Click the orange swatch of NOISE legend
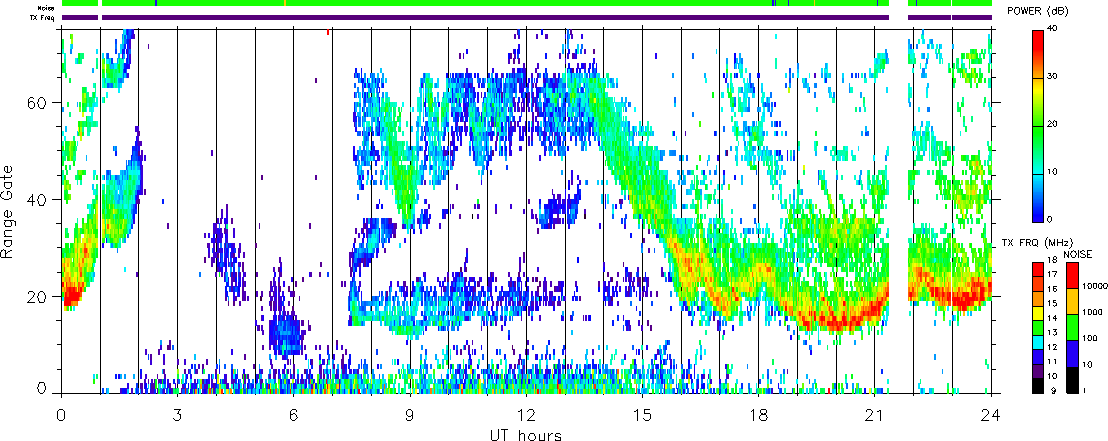 [x=1072, y=302]
